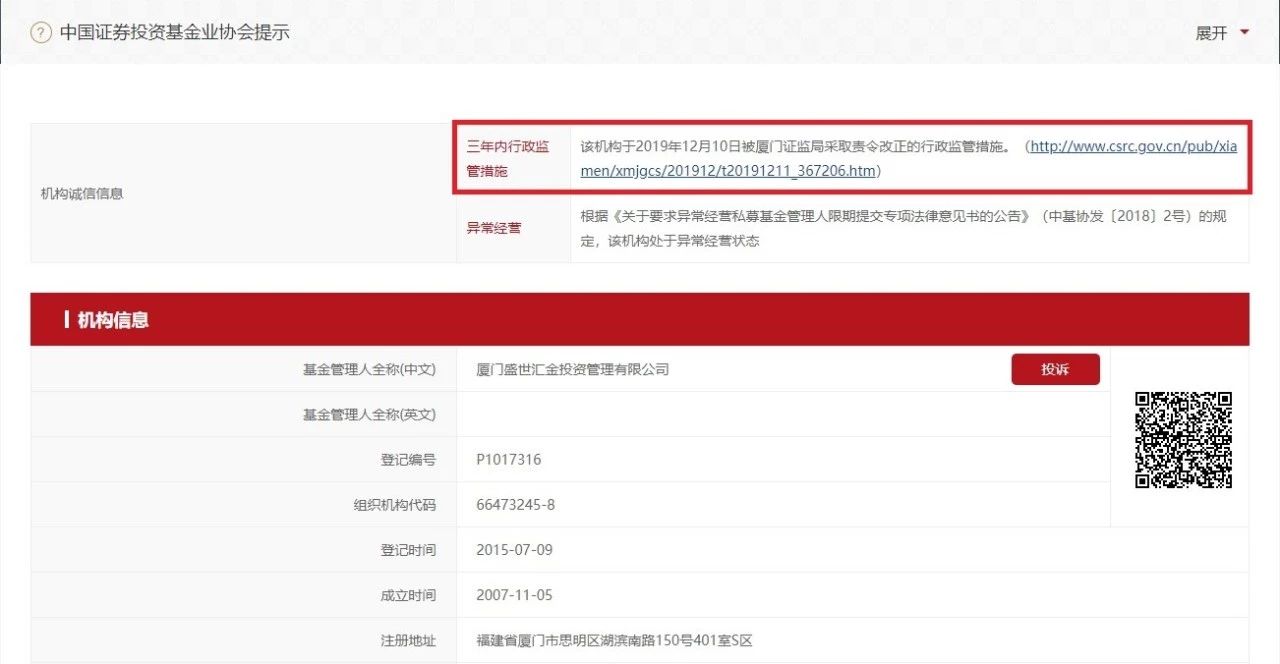Select registration number P1017316

pyautogui.click(x=509, y=460)
